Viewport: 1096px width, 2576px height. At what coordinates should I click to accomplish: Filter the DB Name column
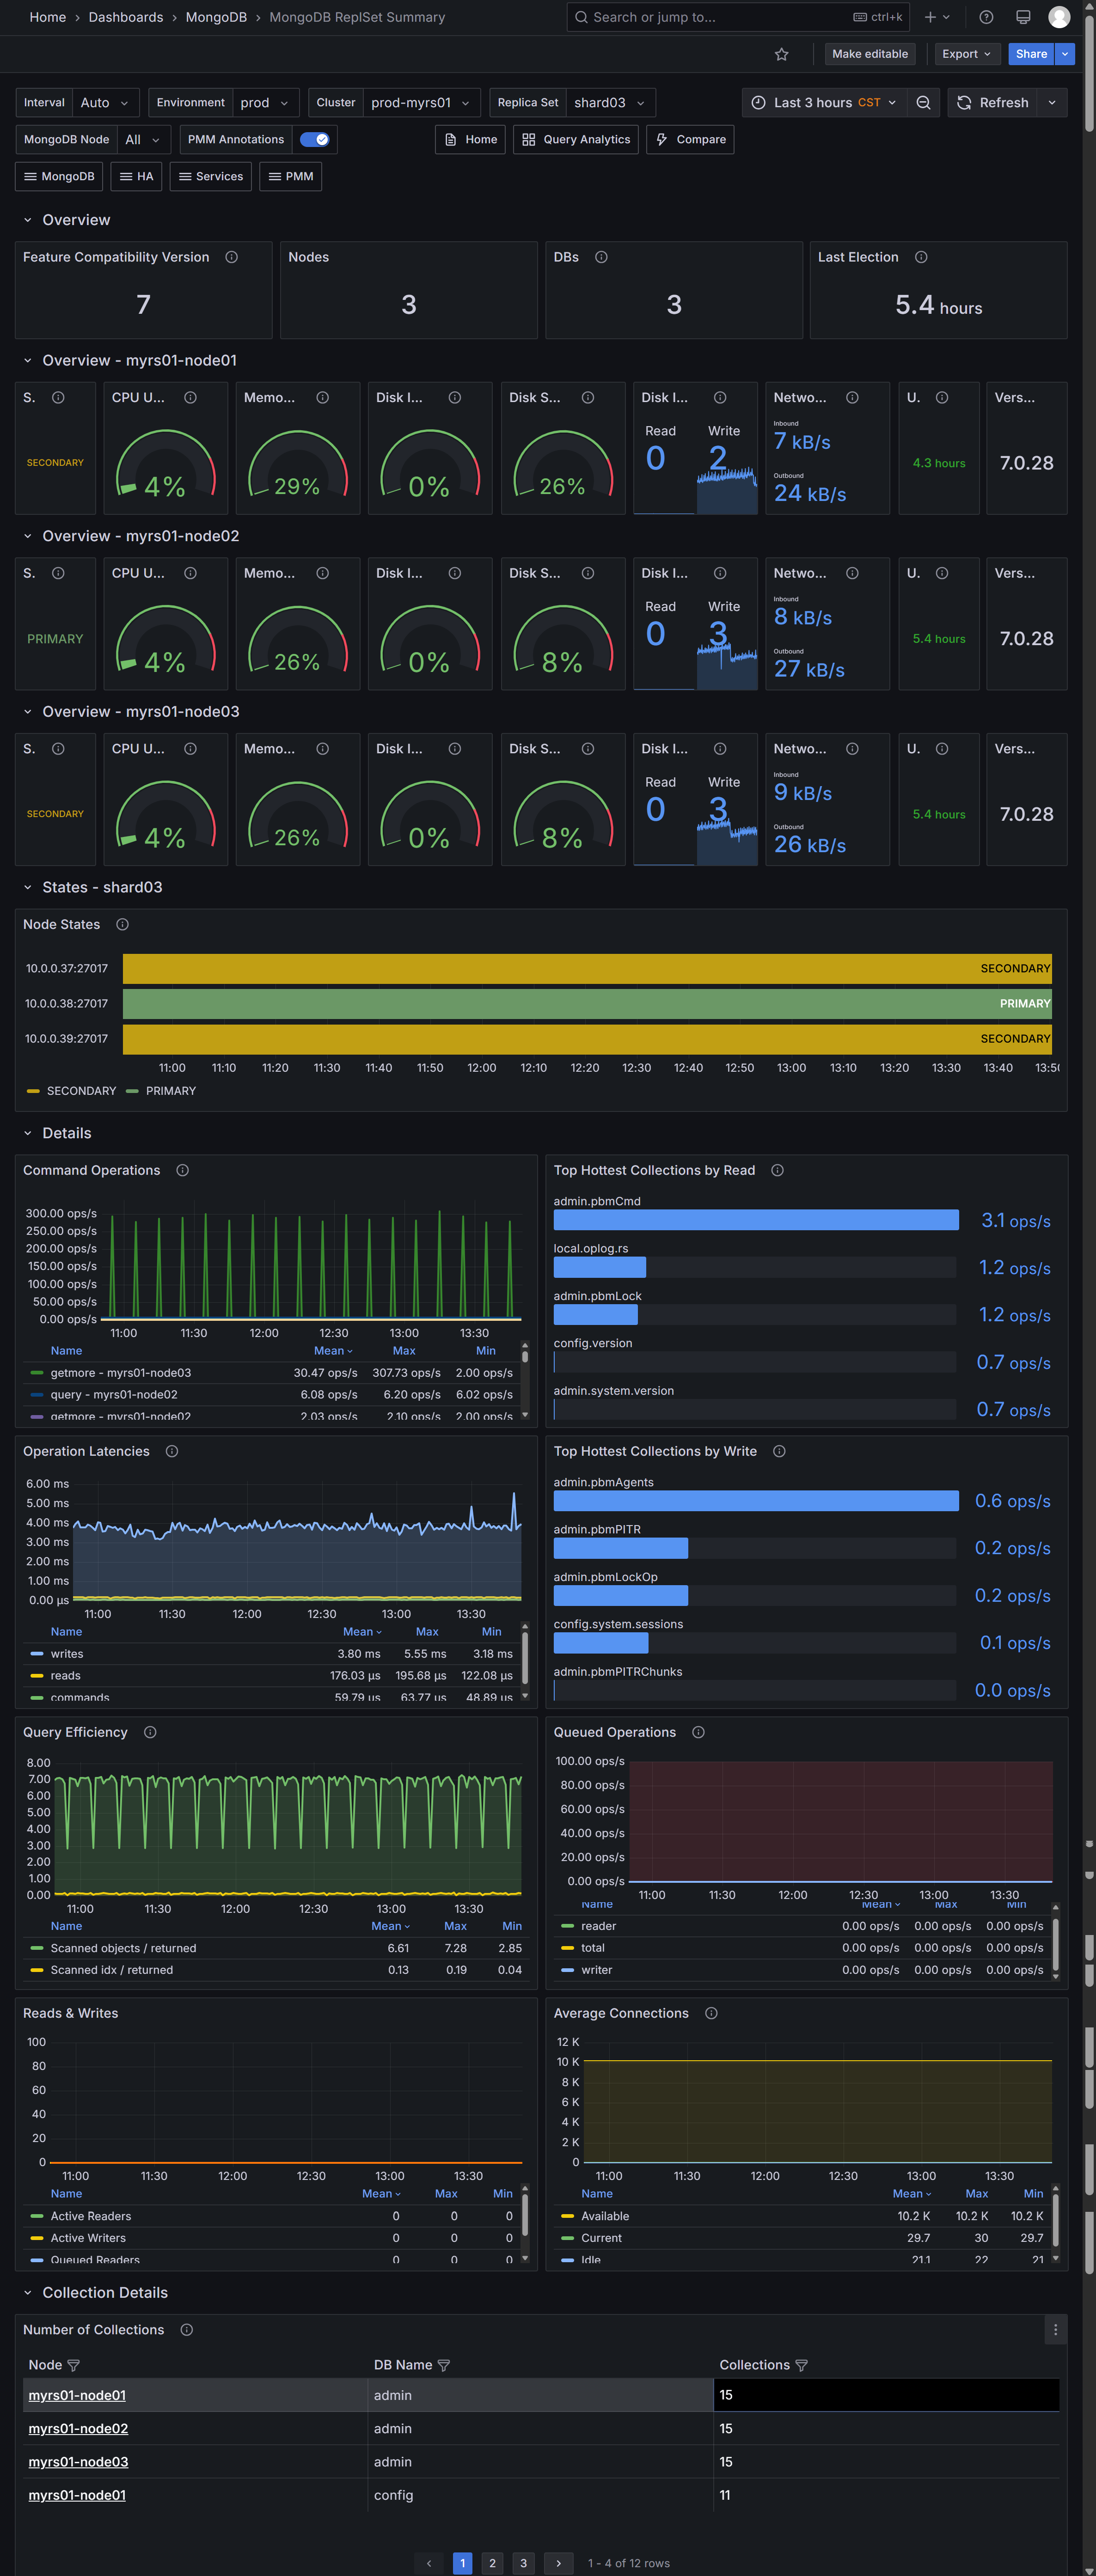444,2365
